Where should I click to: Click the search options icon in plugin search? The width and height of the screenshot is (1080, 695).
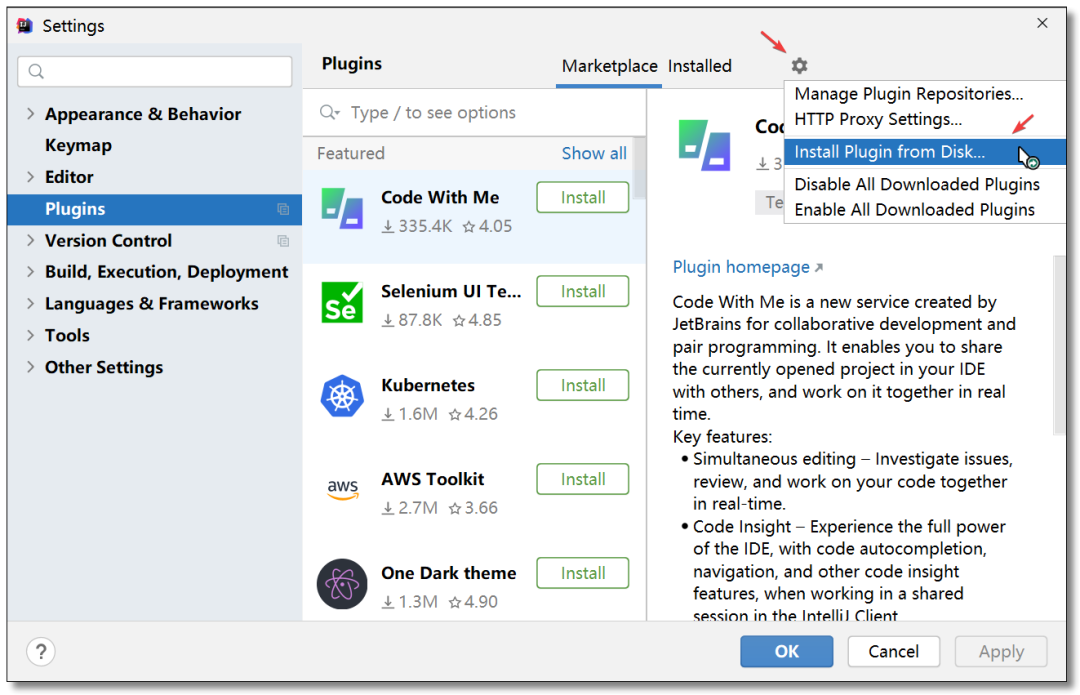tap(329, 112)
